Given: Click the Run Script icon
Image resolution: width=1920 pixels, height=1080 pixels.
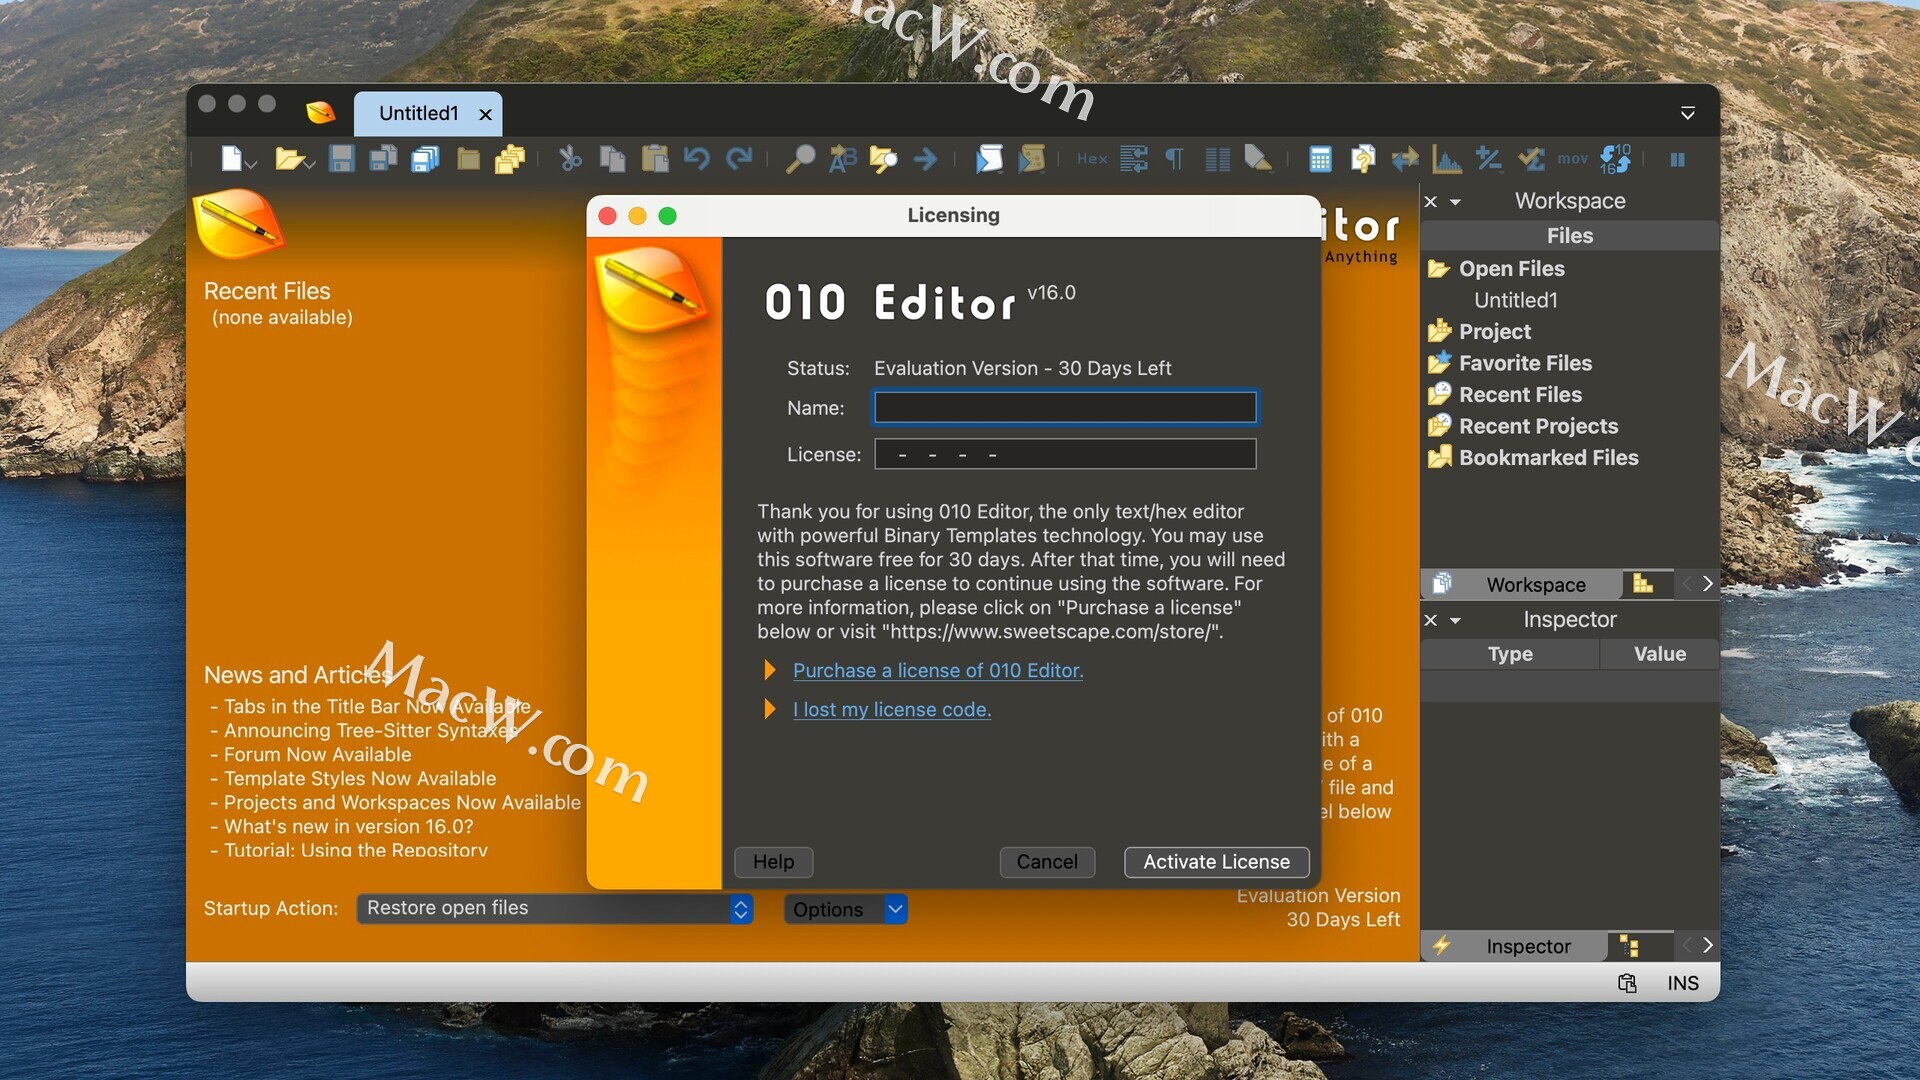Looking at the screenshot, I should (x=989, y=159).
